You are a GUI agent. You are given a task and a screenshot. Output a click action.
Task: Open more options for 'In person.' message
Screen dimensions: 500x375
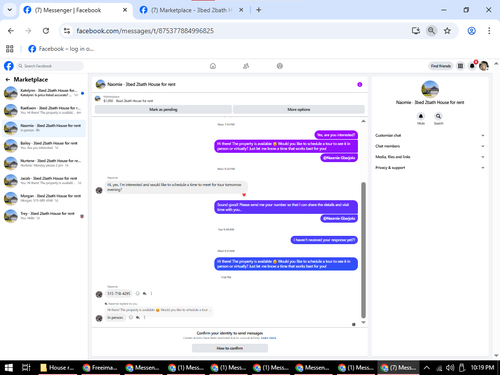pos(144,317)
